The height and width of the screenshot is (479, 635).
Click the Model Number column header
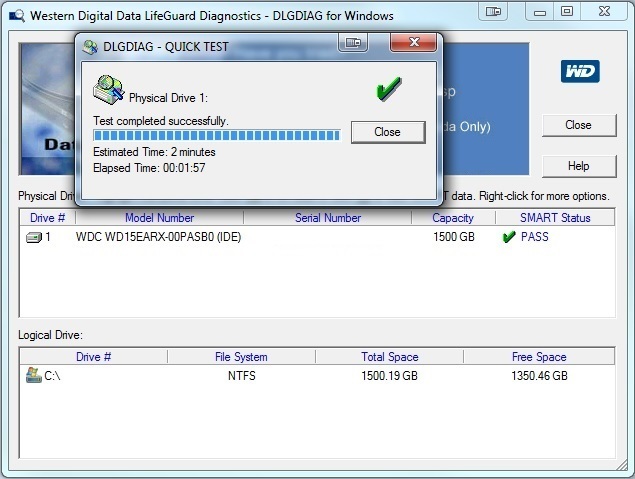tap(160, 218)
